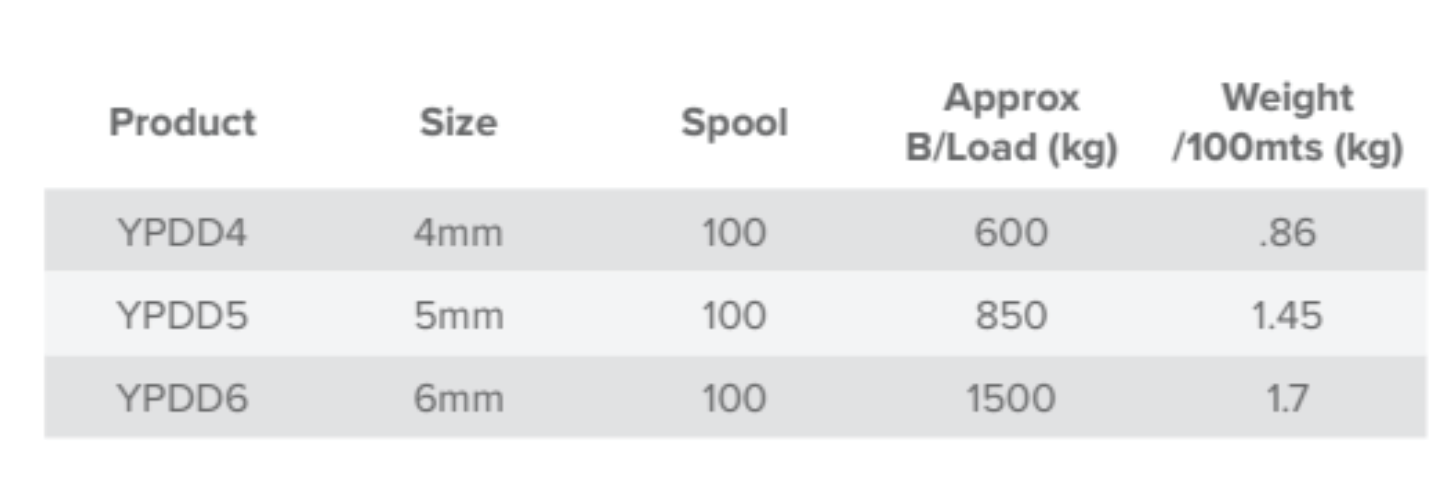Viewport: 1453px width, 500px height.
Task: Click the 850 breaking load value
Action: click(1011, 316)
